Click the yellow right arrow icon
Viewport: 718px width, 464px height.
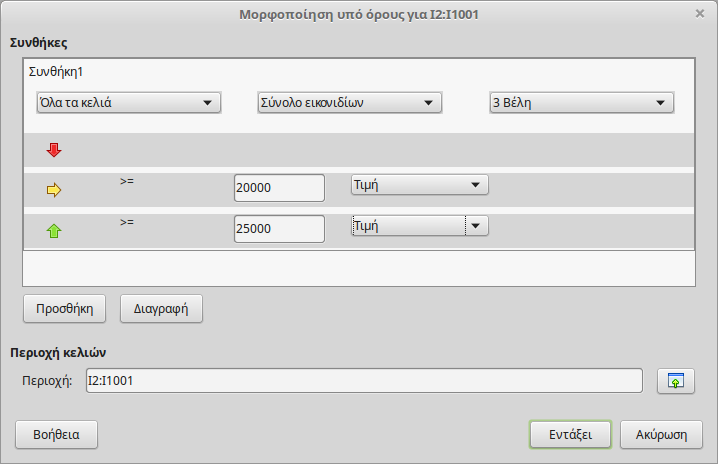pos(54,188)
